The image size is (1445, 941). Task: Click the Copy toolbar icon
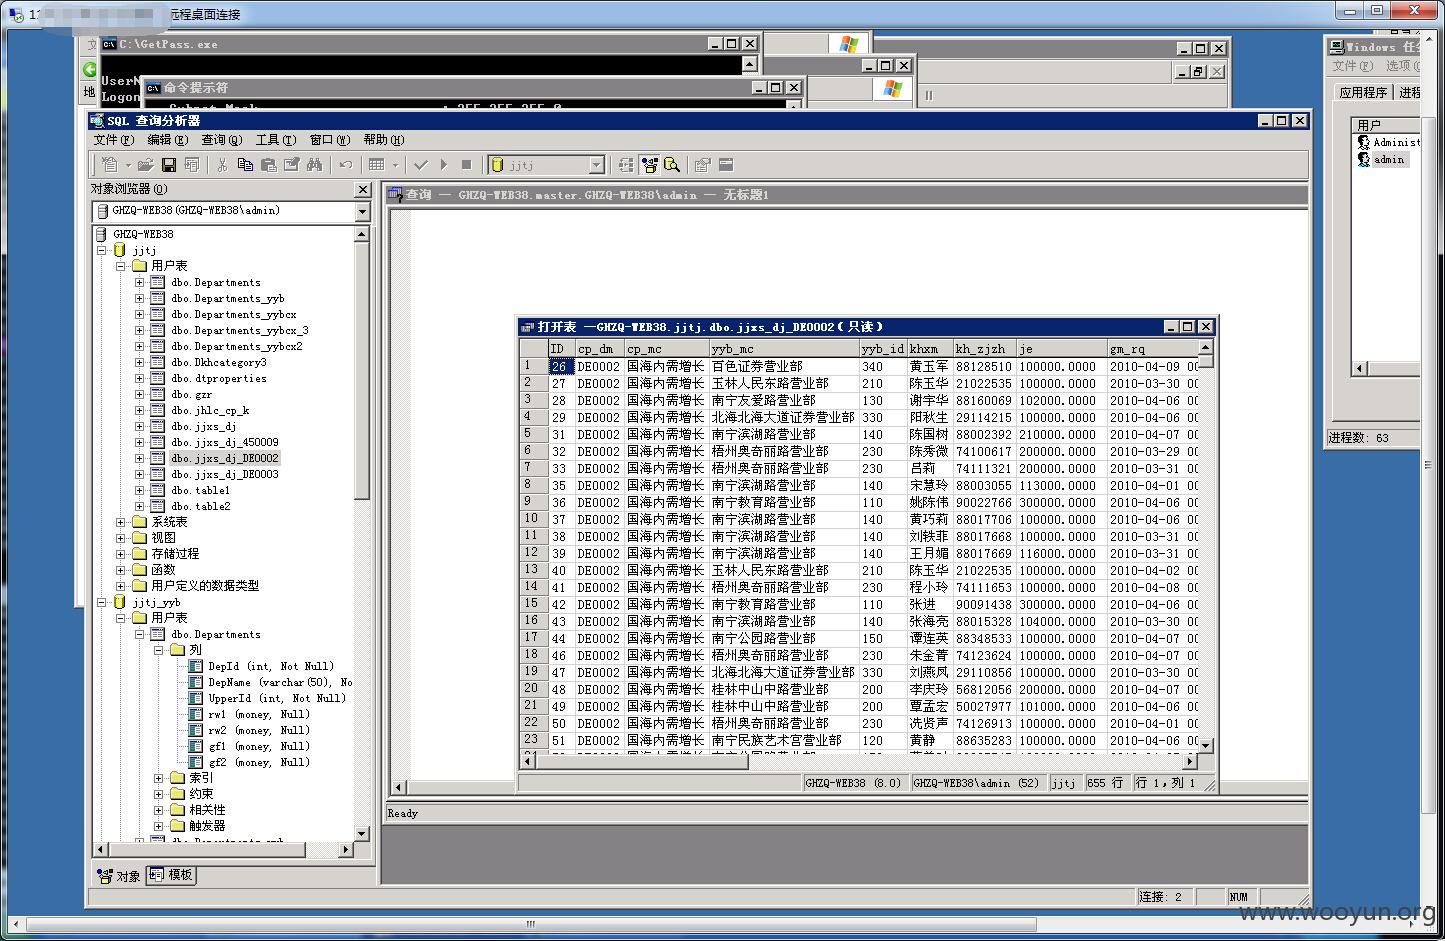point(245,165)
